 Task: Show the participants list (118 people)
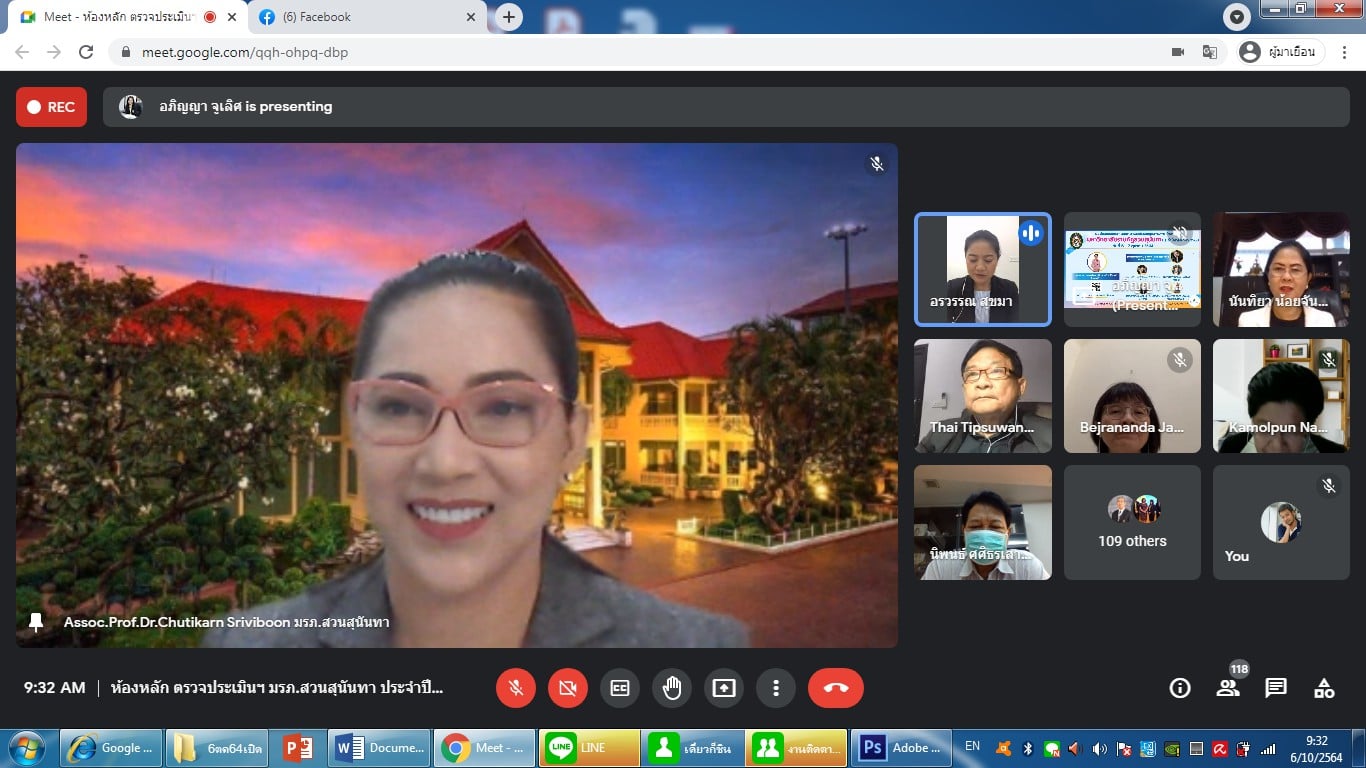[x=1228, y=688]
